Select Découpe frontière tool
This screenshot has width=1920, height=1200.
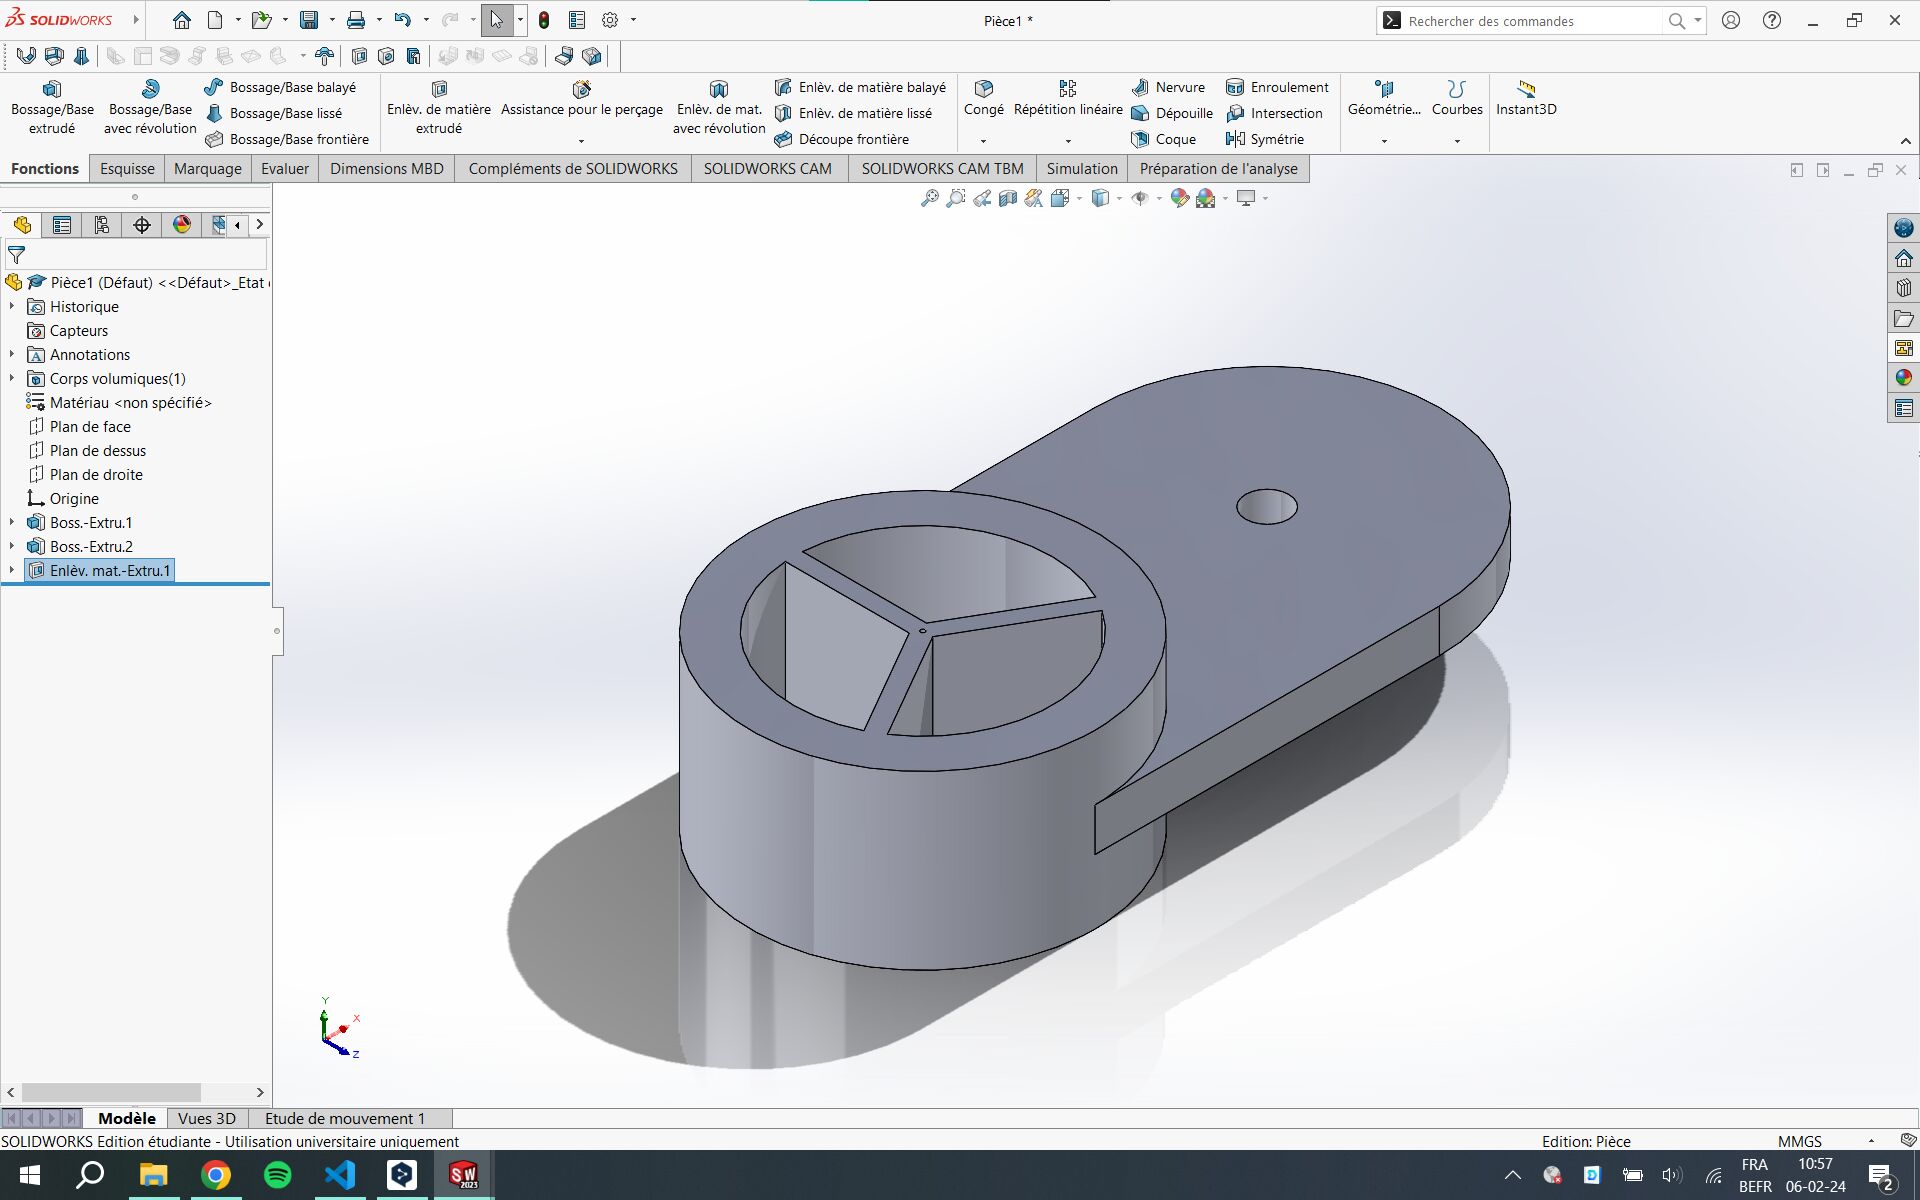coord(842,139)
